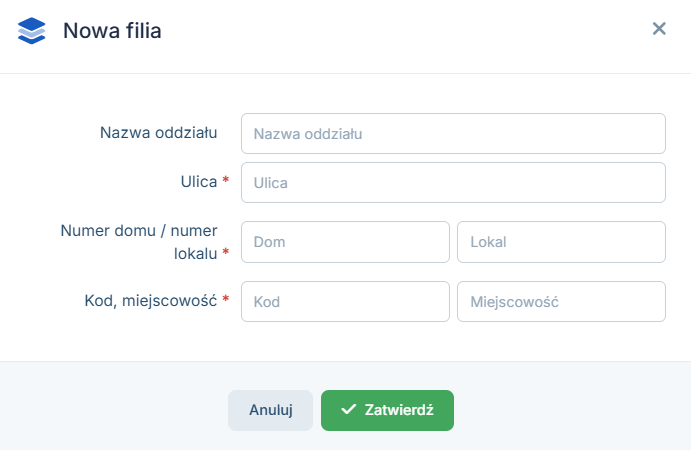Click the word Zatwierdź on green button
The width and height of the screenshot is (691, 450).
tap(399, 410)
